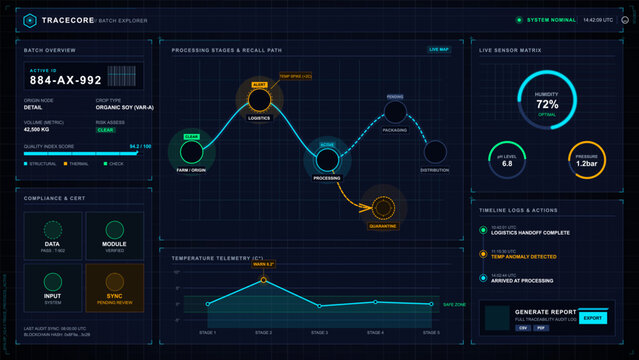Select the Distribution stage node
The height and width of the screenshot is (360, 639).
pos(435,152)
